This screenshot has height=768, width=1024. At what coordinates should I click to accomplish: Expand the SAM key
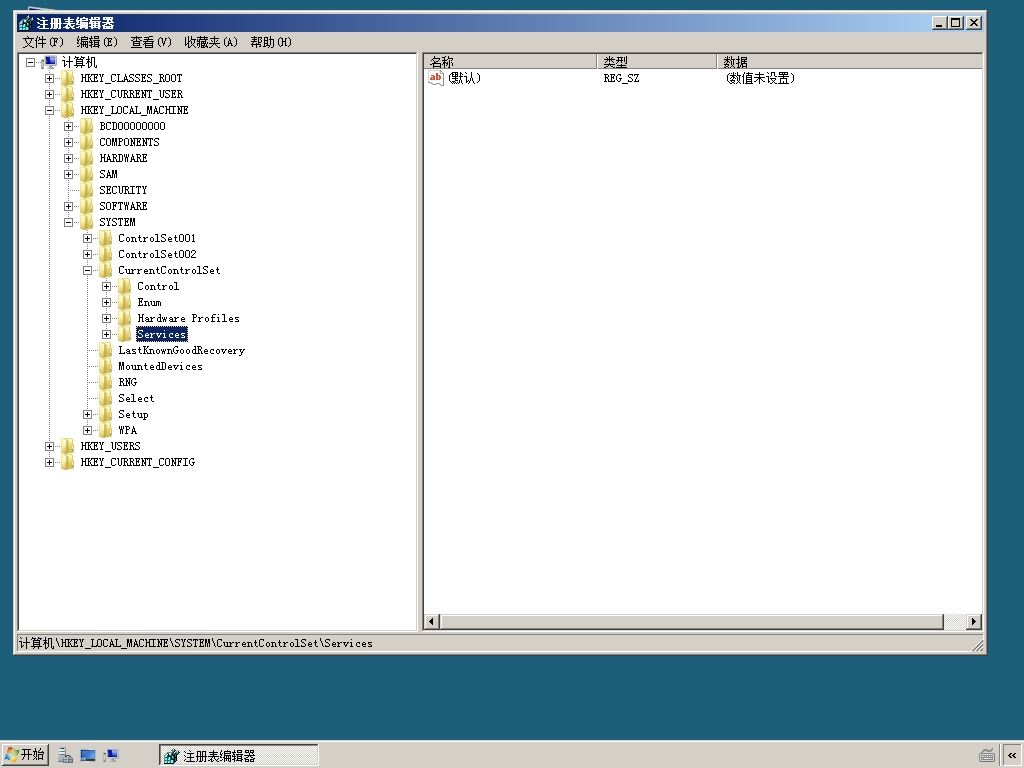click(68, 174)
